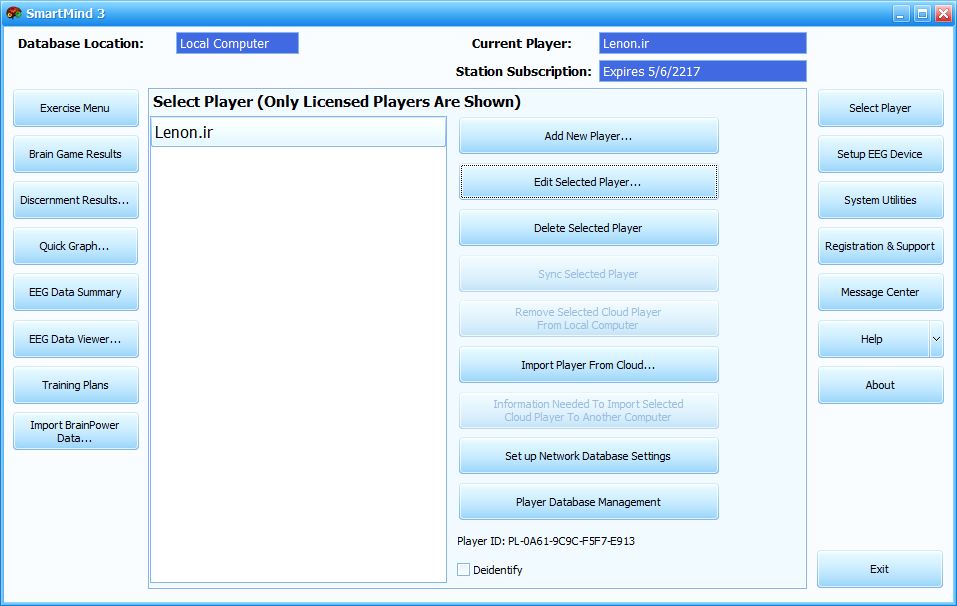Click the SmartMind 3 title bar icon
The image size is (957, 606).
(x=14, y=13)
